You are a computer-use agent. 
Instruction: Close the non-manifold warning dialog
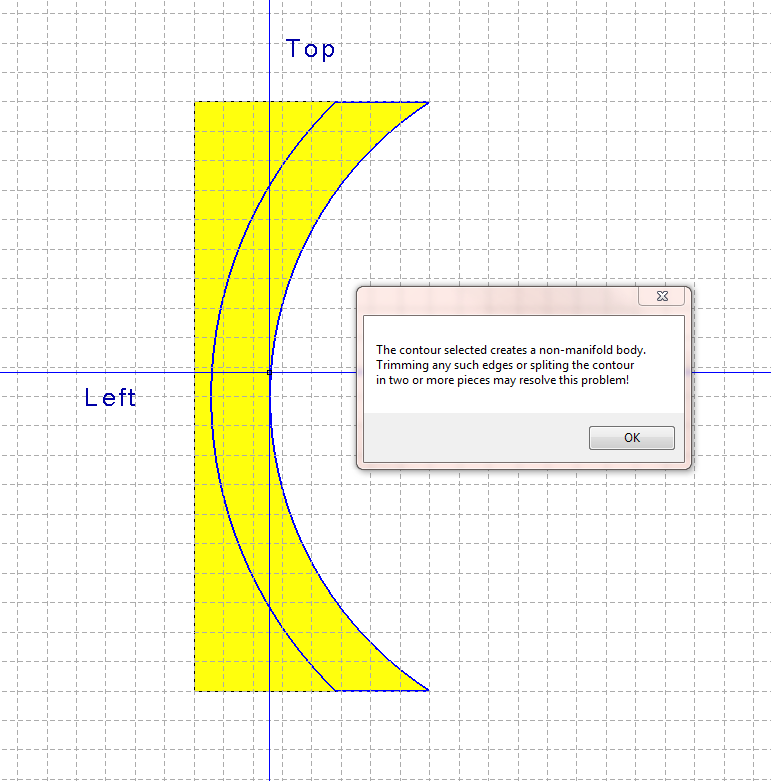click(661, 296)
